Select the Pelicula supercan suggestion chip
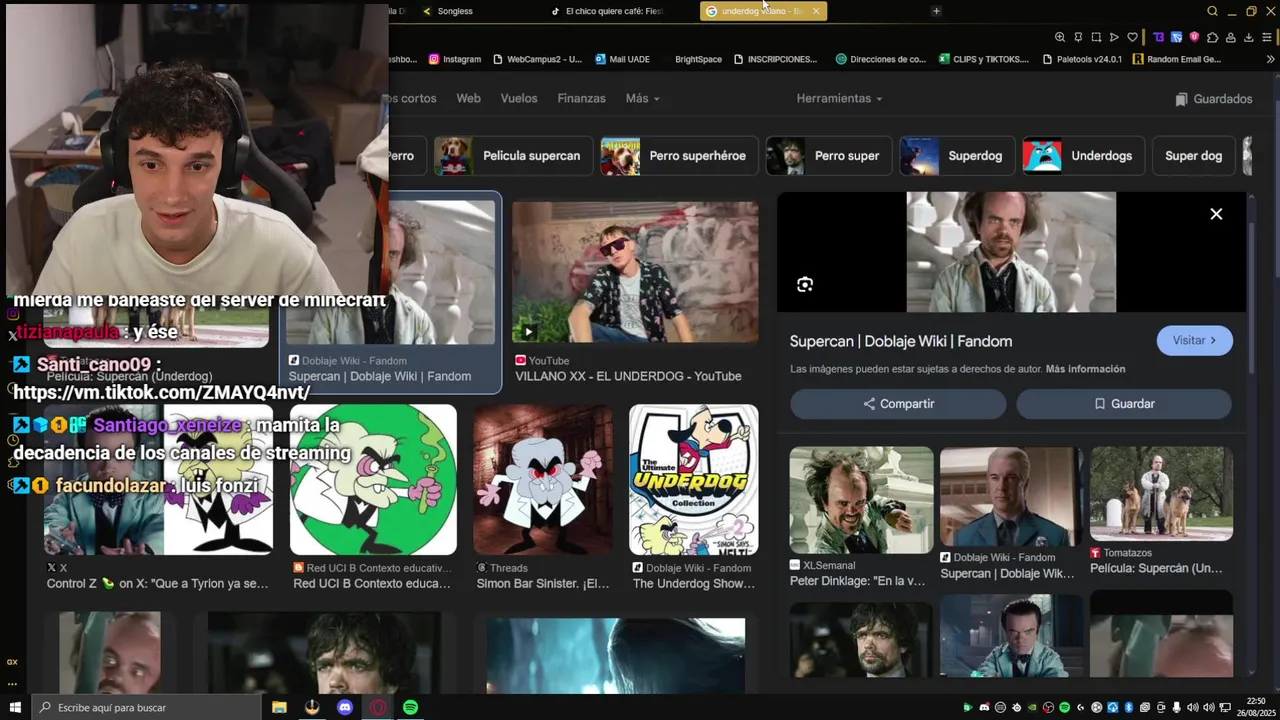 (x=512, y=156)
